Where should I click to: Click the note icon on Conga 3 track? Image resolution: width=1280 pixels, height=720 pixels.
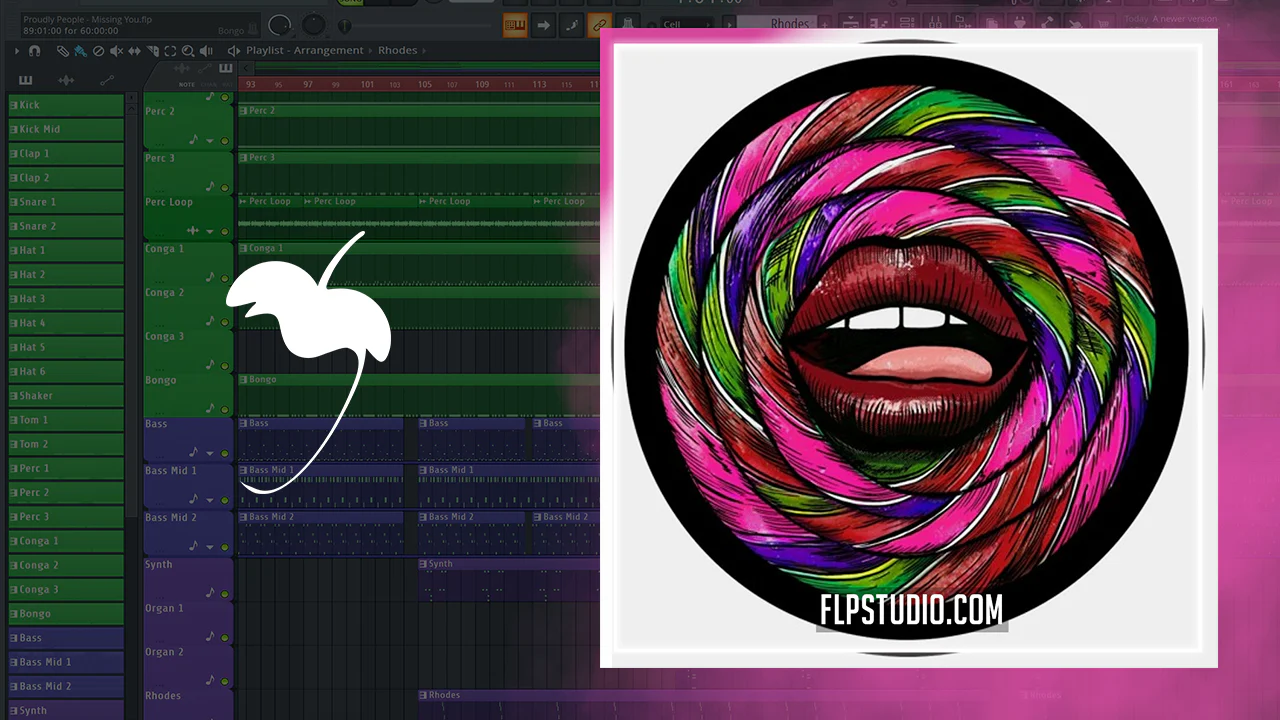210,365
